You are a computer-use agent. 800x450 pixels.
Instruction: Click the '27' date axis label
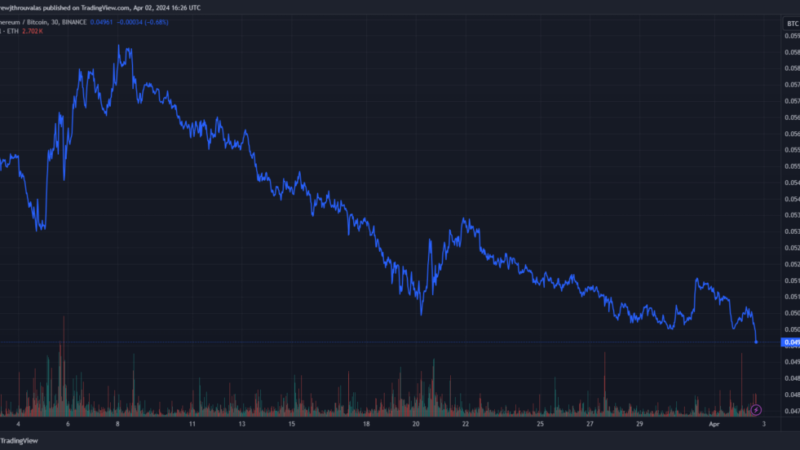point(590,424)
